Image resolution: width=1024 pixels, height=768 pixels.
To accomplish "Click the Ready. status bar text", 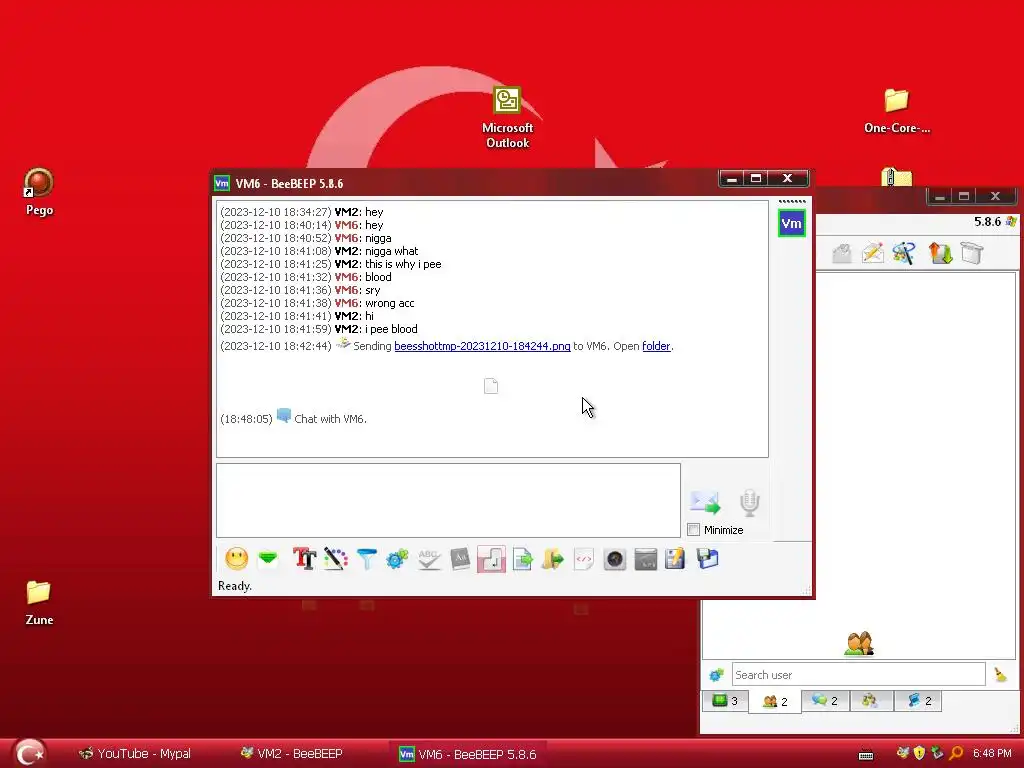I will [234, 586].
